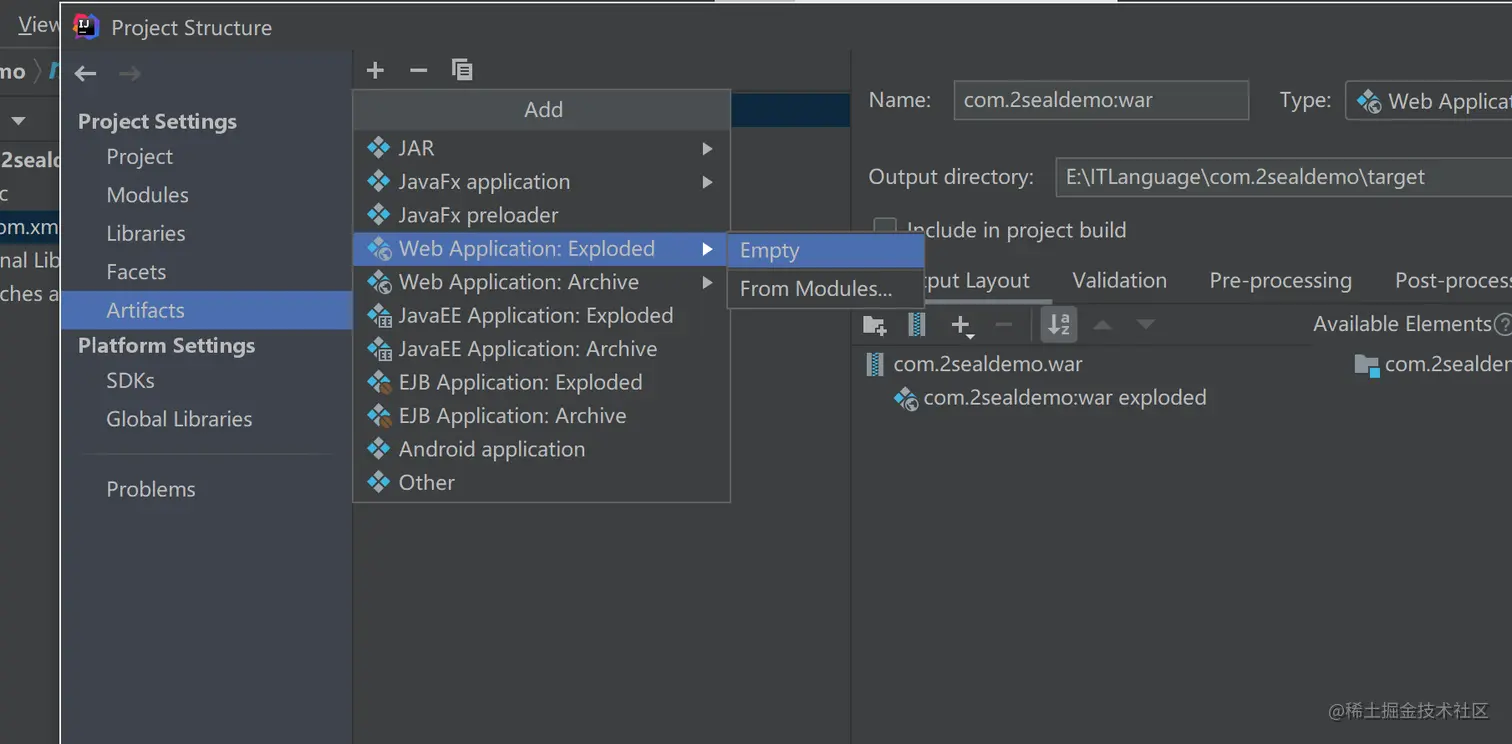The height and width of the screenshot is (744, 1512).
Task: Open Global Libraries settings page
Action: (x=179, y=419)
